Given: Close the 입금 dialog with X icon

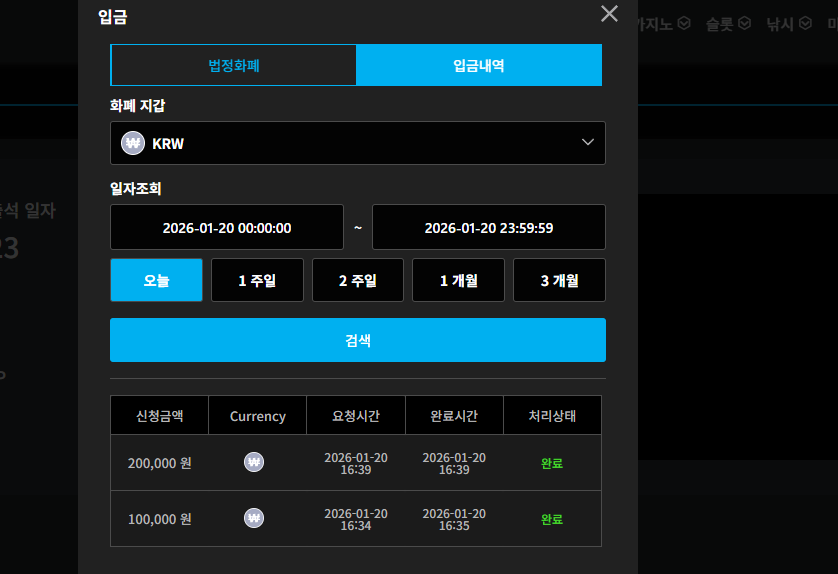Looking at the screenshot, I should point(609,14).
